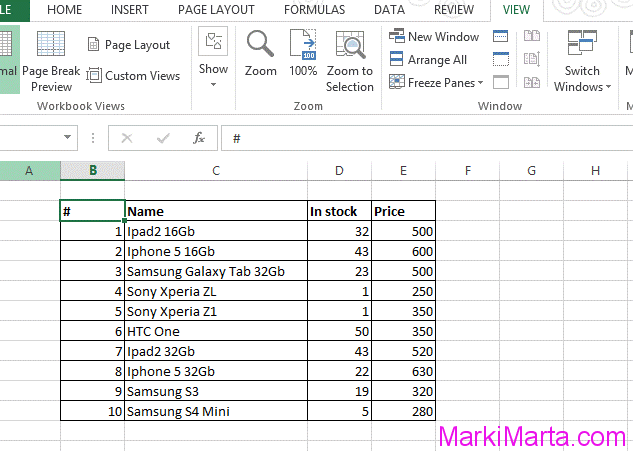Select the Normal view button
Viewport: 633px width, 451px height.
point(8,60)
